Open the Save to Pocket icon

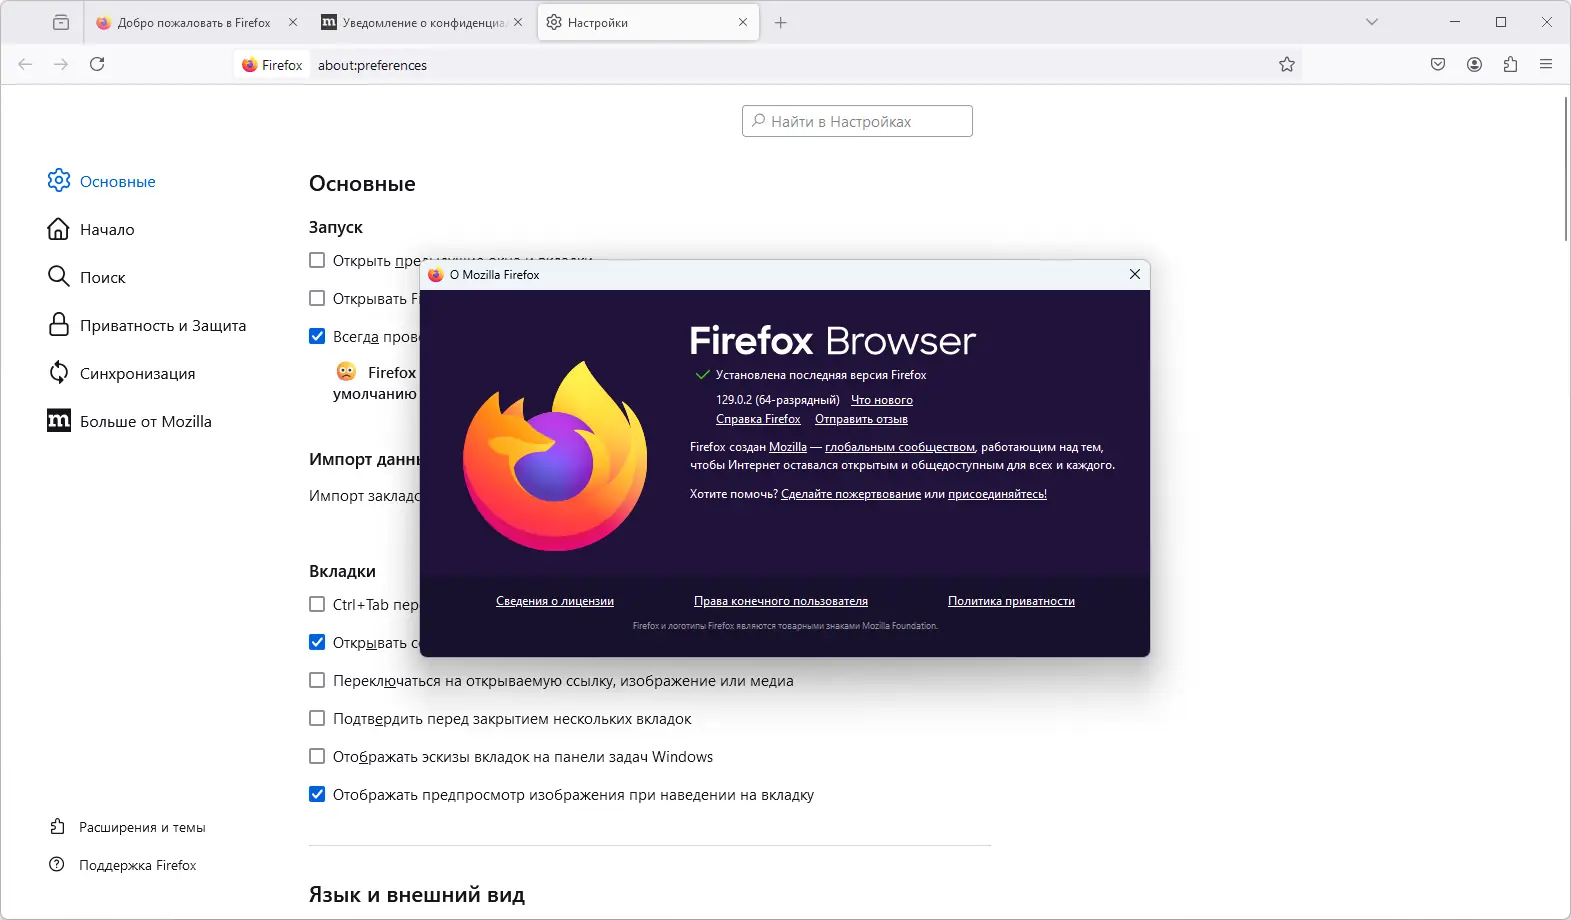[1438, 64]
